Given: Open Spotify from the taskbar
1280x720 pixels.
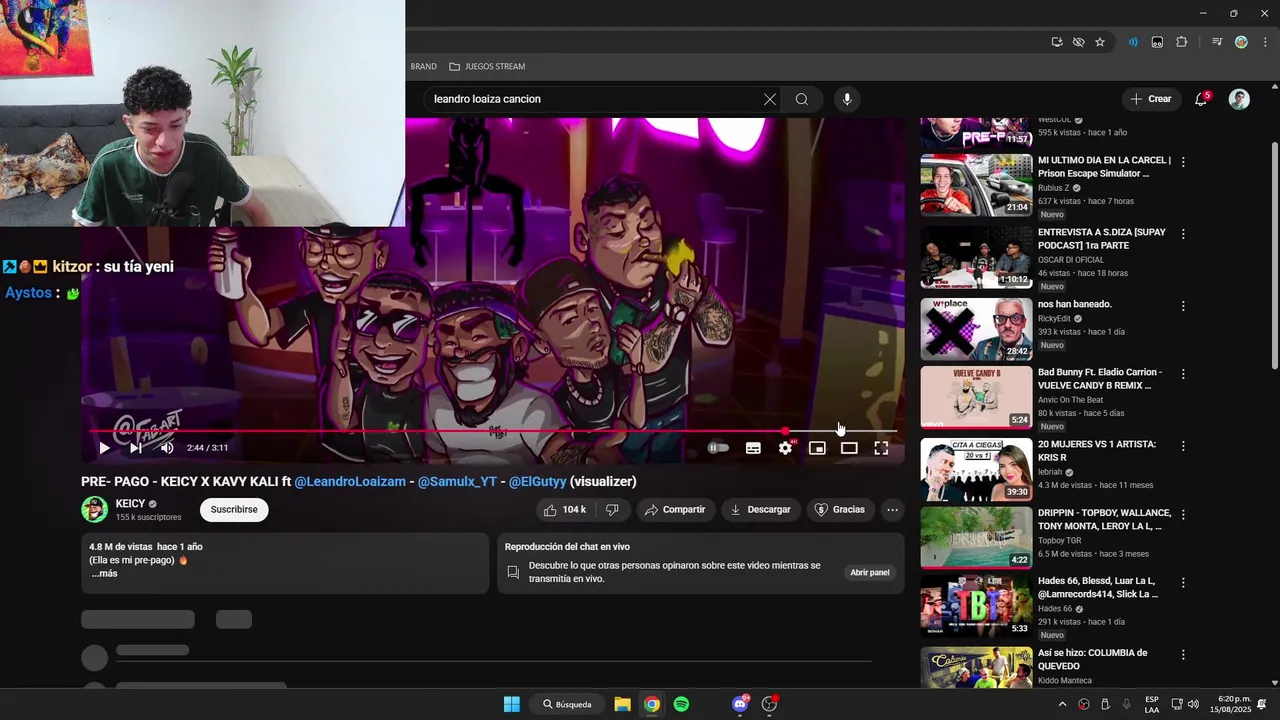Looking at the screenshot, I should [681, 704].
